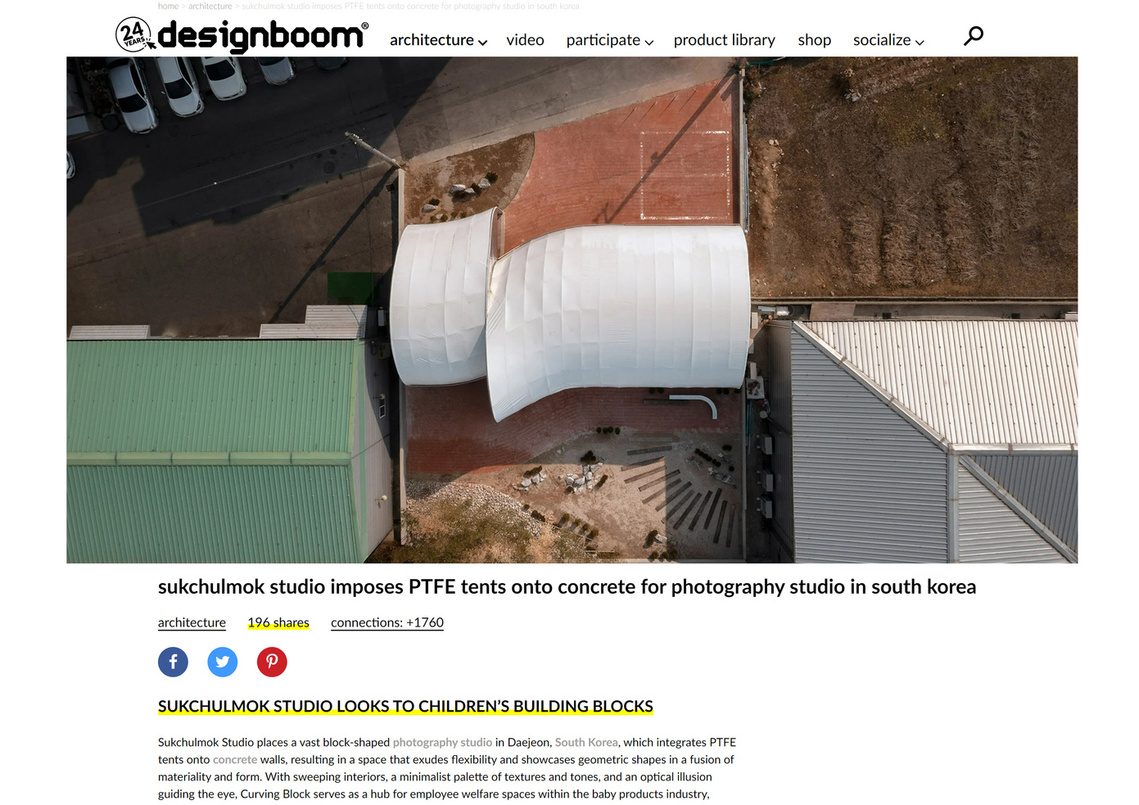Follow the photography studio link
The height and width of the screenshot is (805, 1139).
(x=442, y=743)
